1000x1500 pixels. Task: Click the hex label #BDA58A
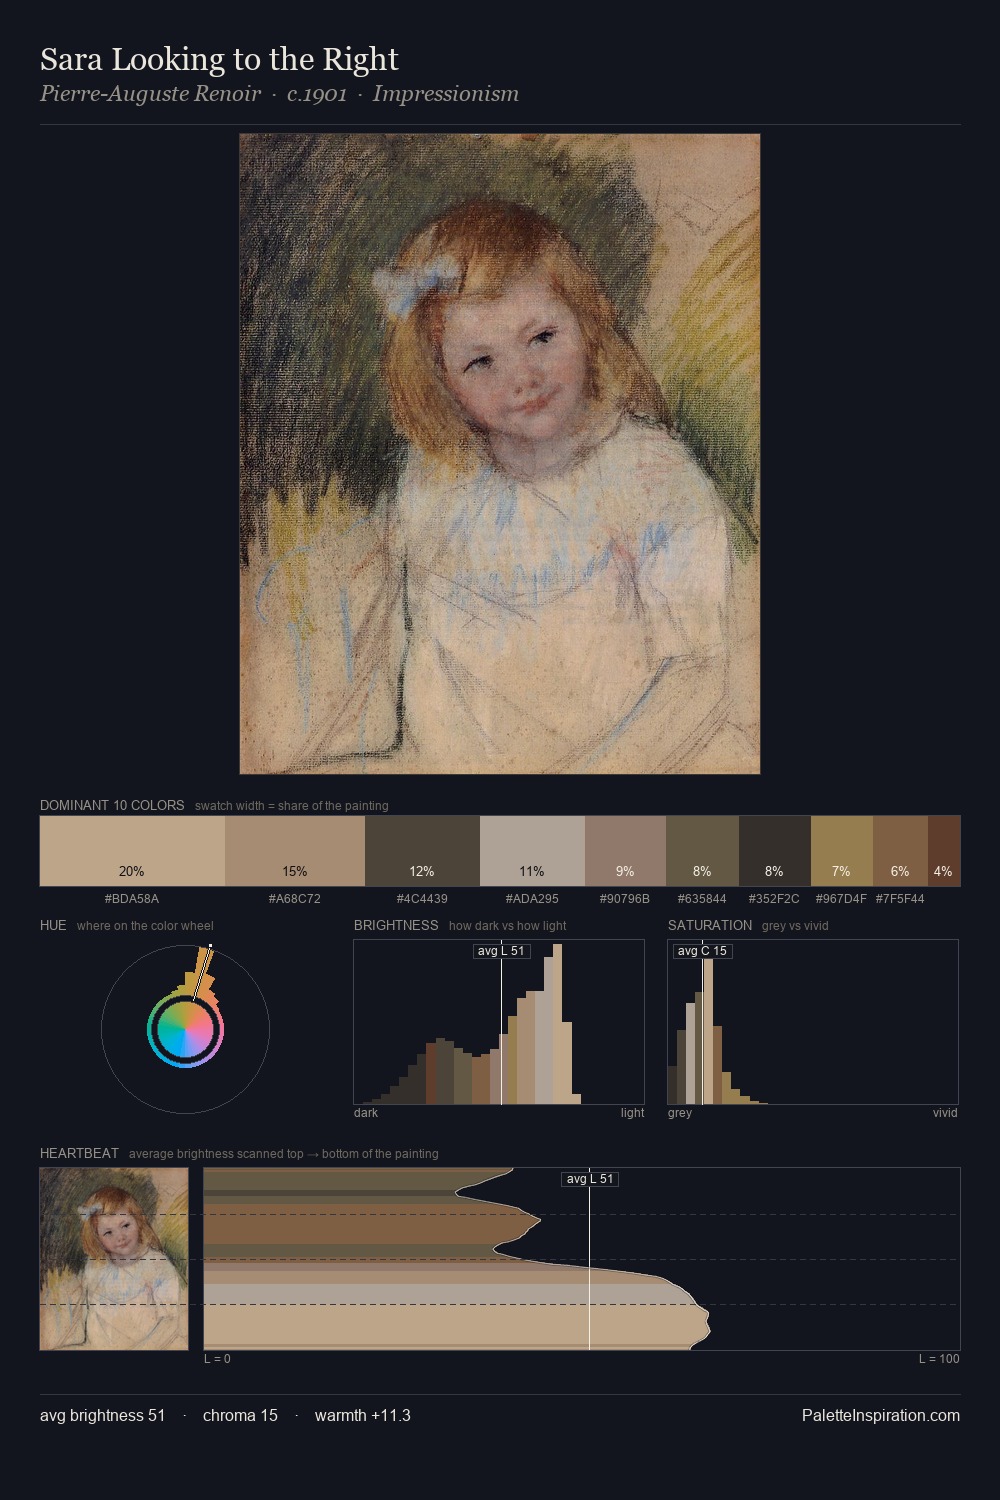point(132,899)
